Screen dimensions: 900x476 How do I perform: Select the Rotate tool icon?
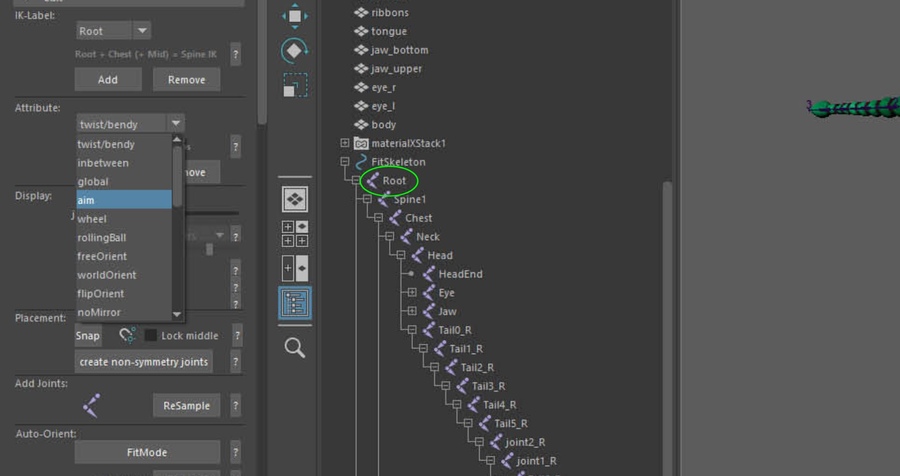[295, 50]
